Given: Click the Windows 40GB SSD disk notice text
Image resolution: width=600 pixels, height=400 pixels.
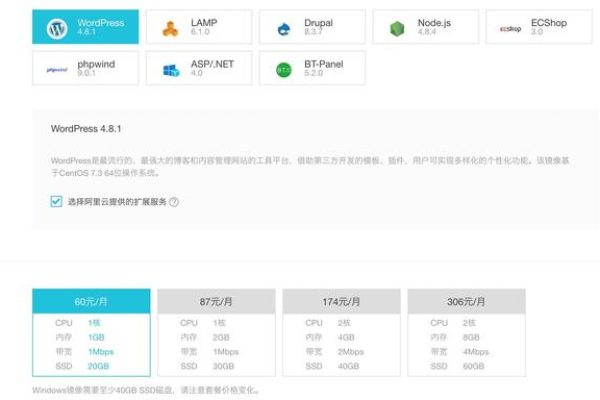Looking at the screenshot, I should [146, 391].
